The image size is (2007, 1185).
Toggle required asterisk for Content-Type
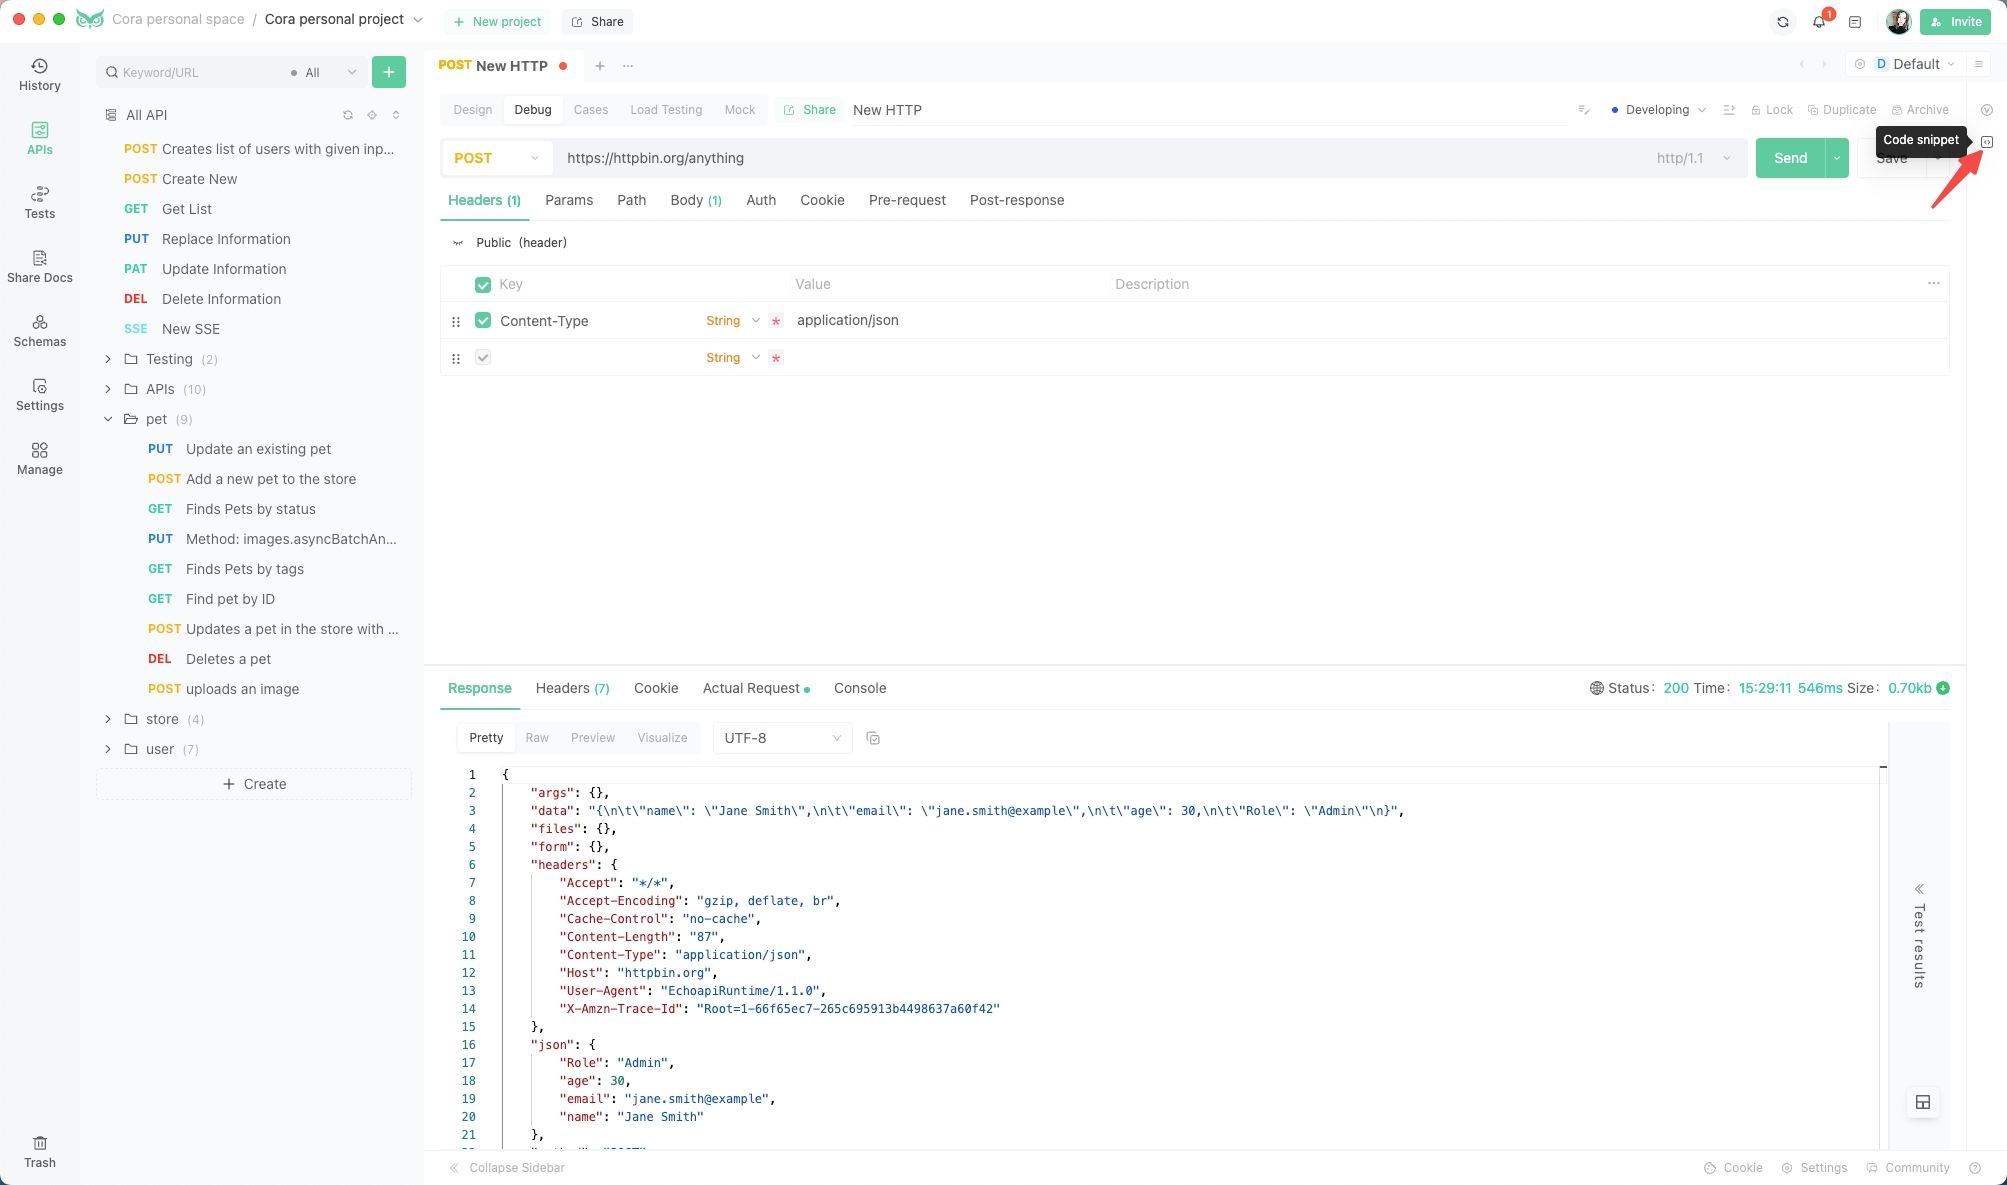(776, 321)
